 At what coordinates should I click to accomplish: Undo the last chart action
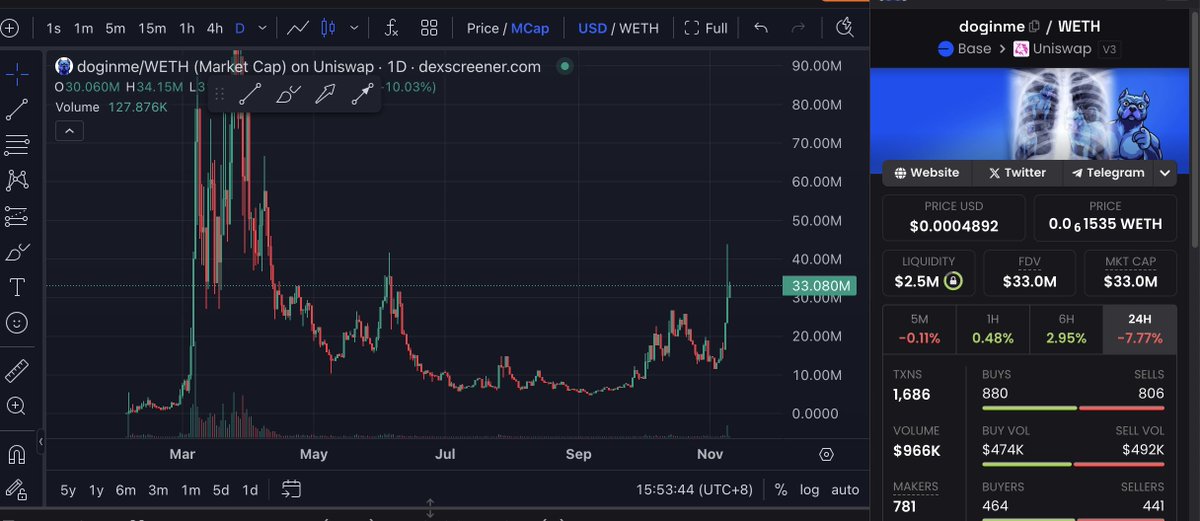(x=761, y=28)
